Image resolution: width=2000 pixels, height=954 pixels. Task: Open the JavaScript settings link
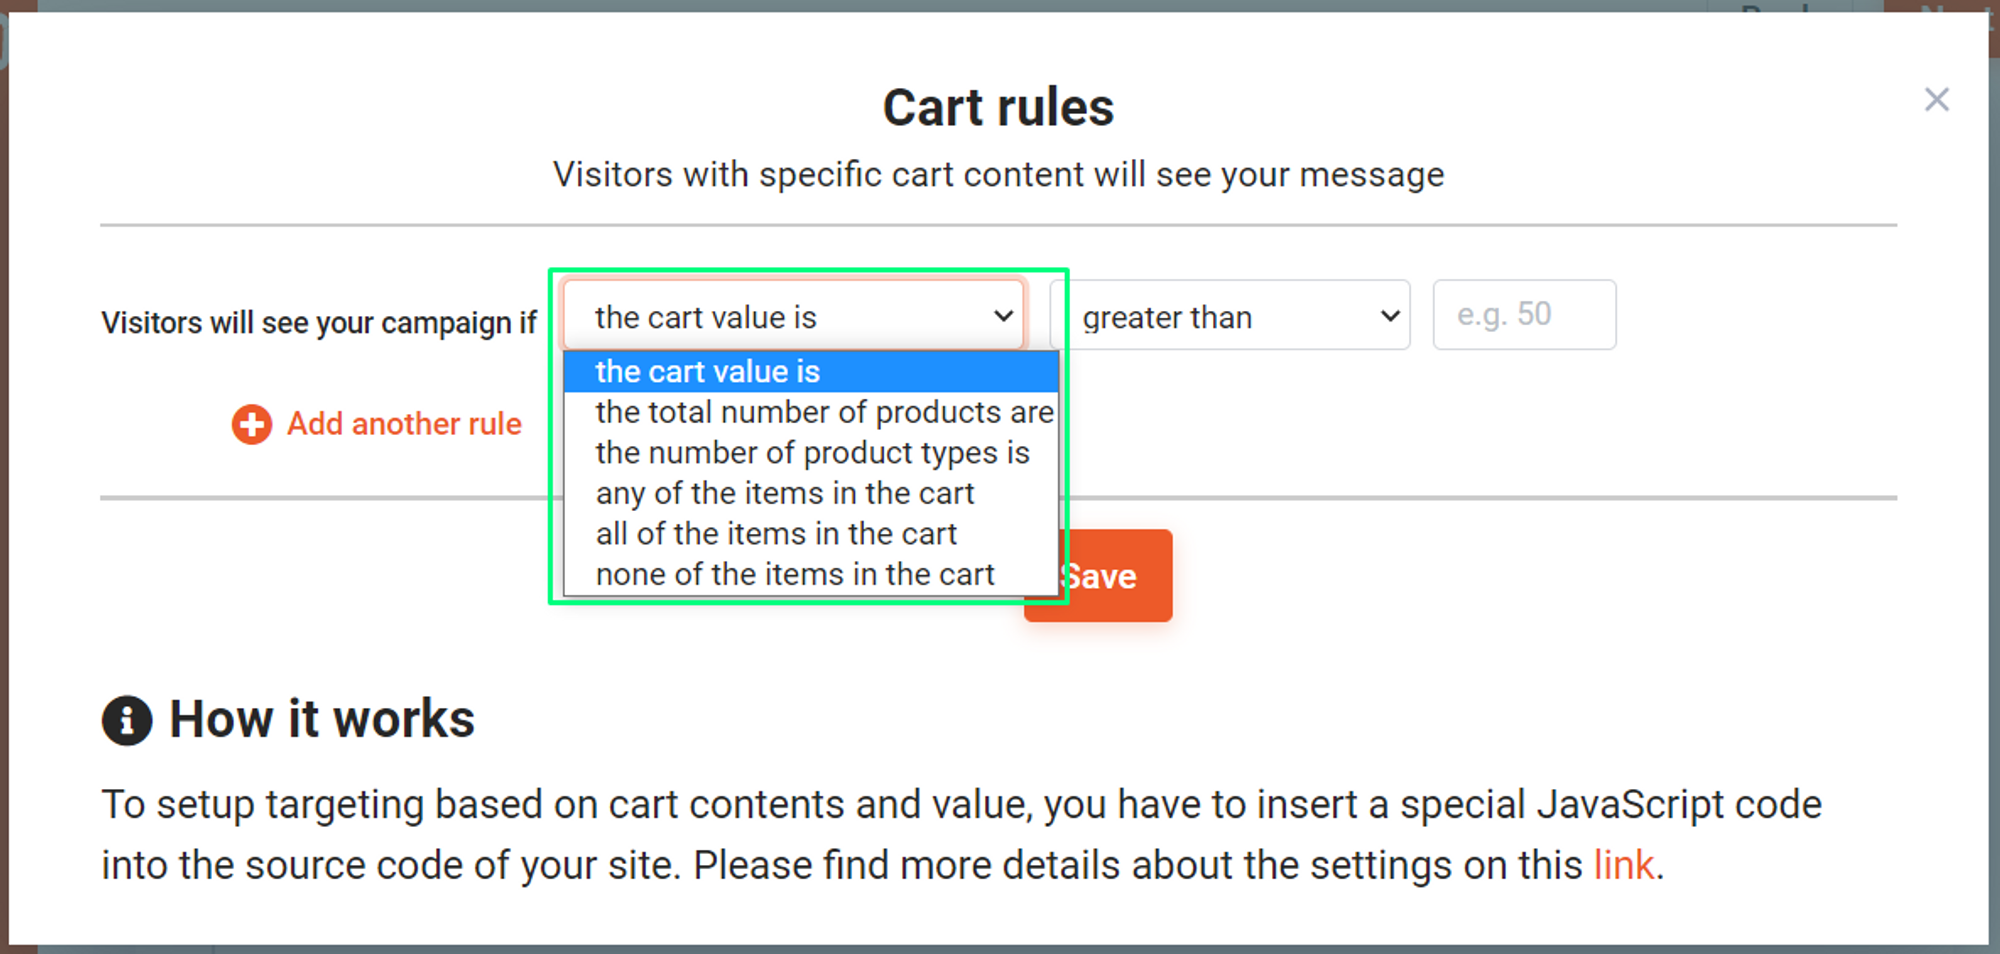(1623, 864)
